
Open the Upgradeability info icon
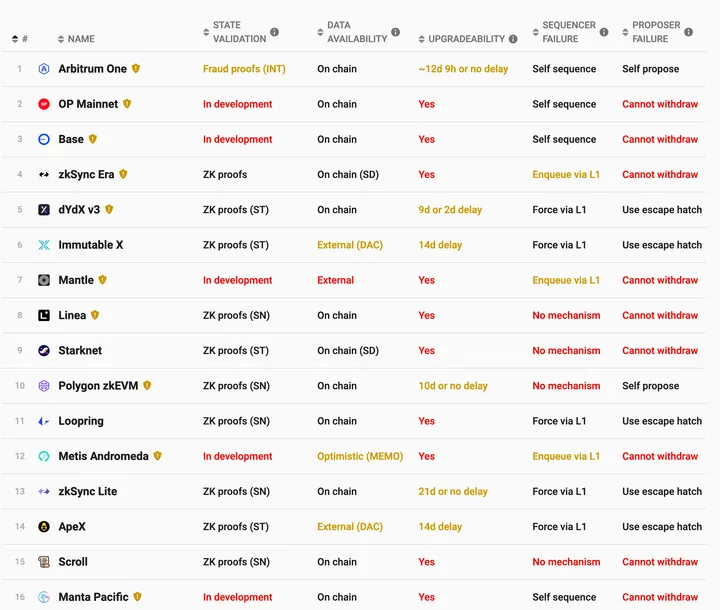tap(513, 39)
